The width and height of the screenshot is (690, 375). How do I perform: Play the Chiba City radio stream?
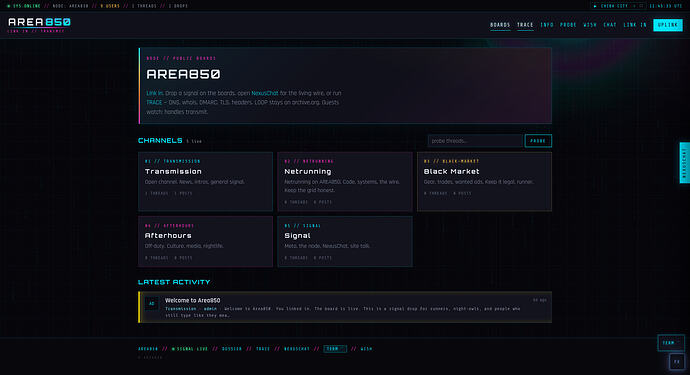[595, 6]
